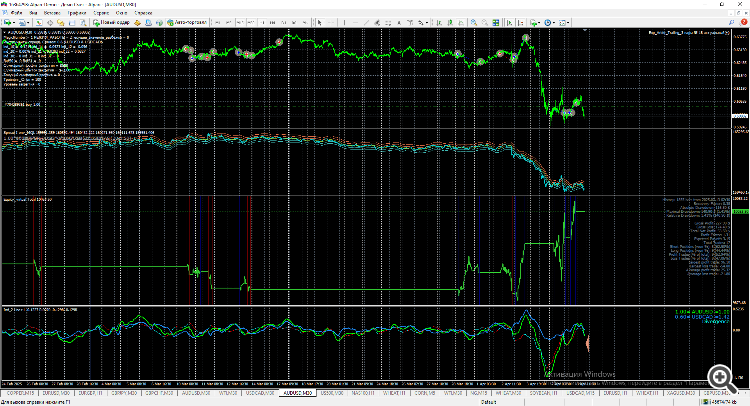Click the profiles icon in toolbar
Image resolution: width=750 pixels, height=406 pixels.
tap(22, 22)
